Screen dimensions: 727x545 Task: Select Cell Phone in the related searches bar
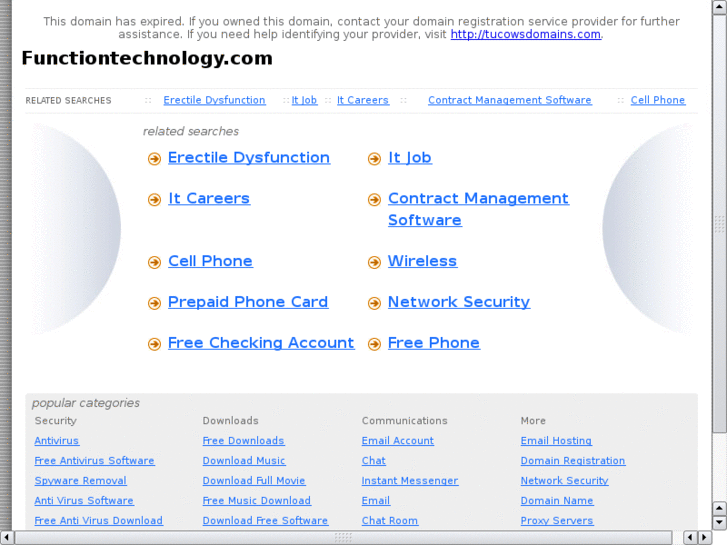pyautogui.click(x=657, y=100)
